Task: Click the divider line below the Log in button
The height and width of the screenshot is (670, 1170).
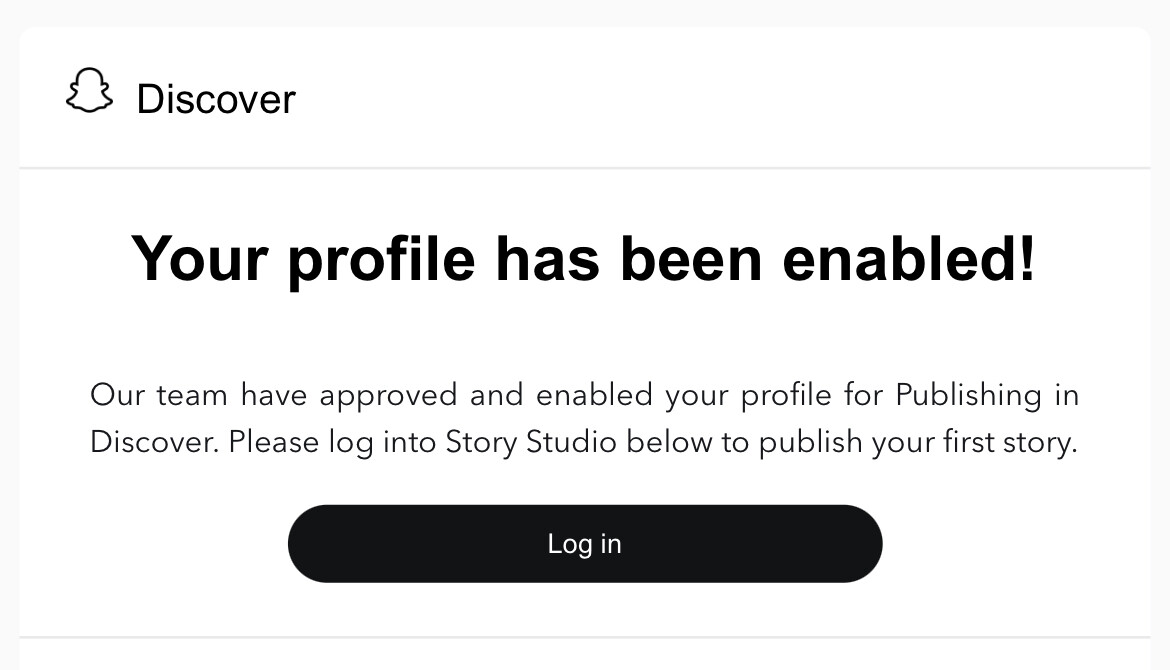Action: [585, 637]
